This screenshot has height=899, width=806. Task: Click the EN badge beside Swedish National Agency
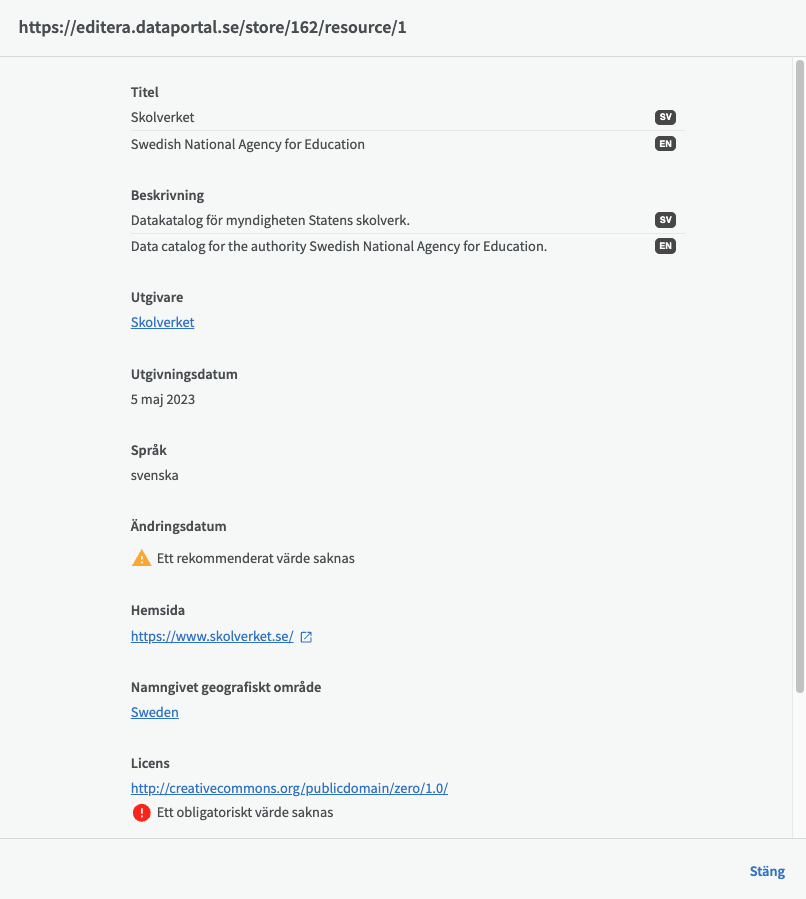pyautogui.click(x=665, y=144)
